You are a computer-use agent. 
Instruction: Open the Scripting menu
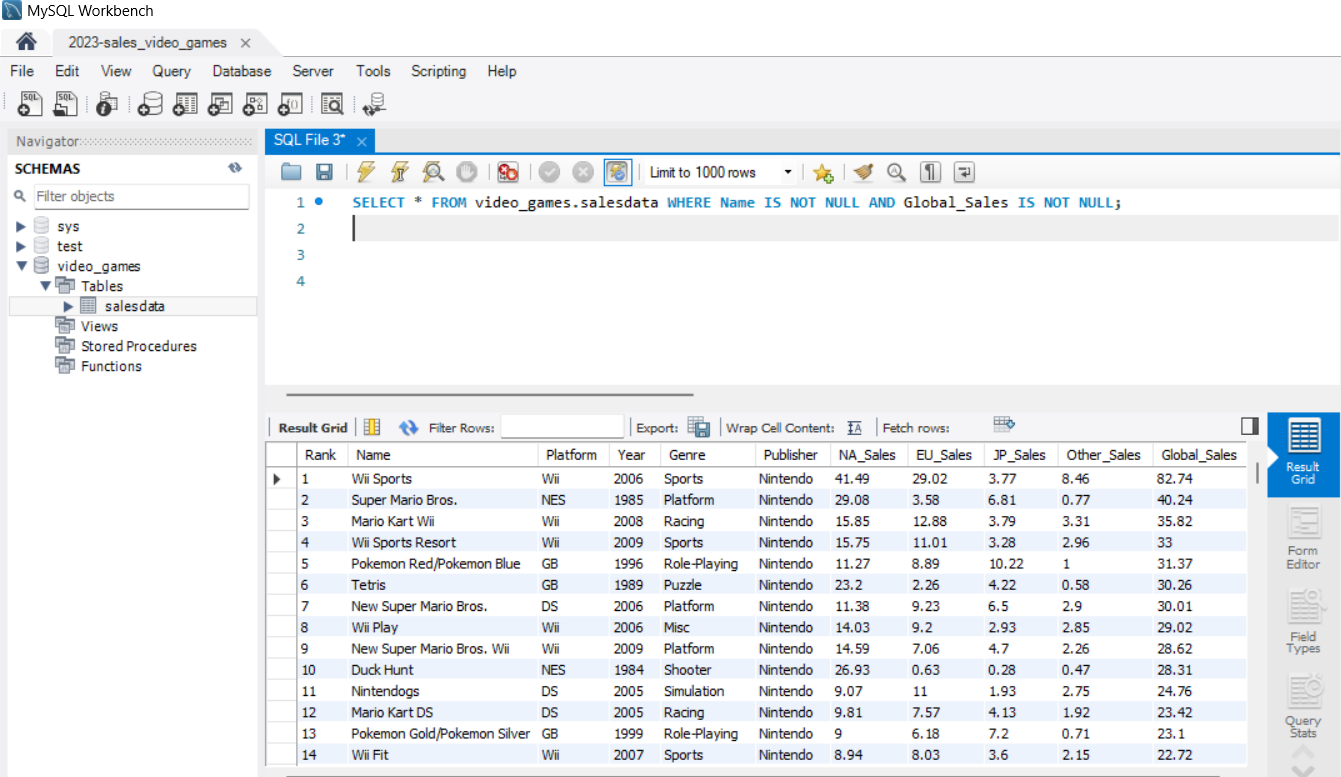tap(438, 71)
